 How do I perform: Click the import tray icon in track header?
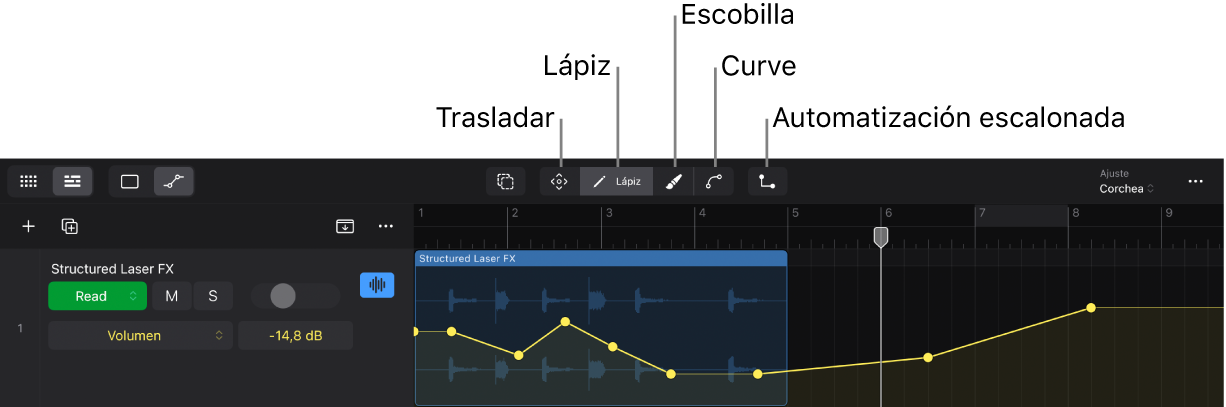click(345, 226)
